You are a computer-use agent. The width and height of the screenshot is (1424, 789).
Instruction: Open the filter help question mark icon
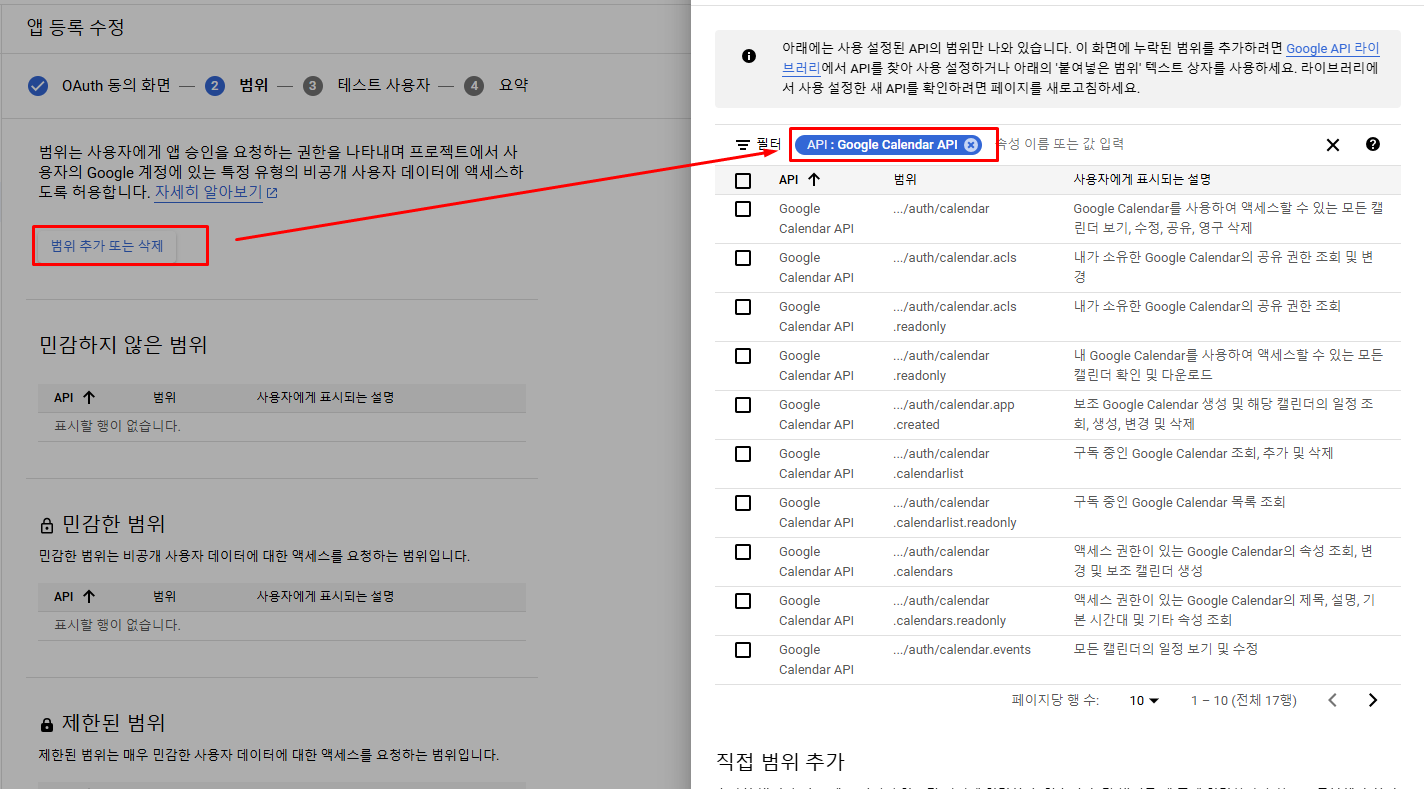pyautogui.click(x=1372, y=144)
